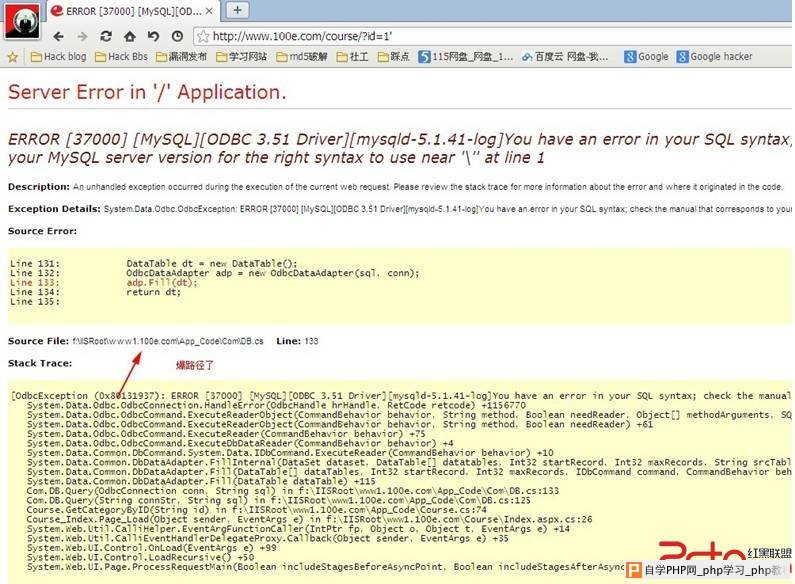Image resolution: width=795 pixels, height=584 pixels.
Task: Click the Com.DB.Query DB.cs:133 stack line
Action: 293,491
